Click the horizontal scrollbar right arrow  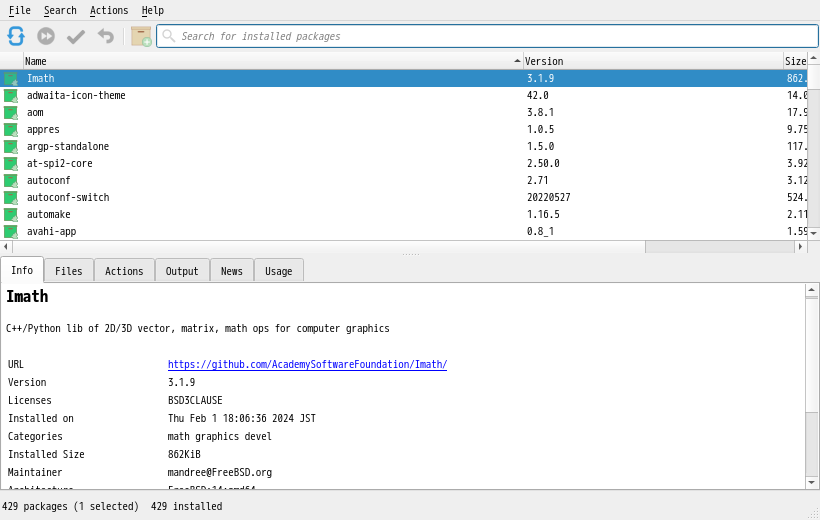tap(800, 246)
